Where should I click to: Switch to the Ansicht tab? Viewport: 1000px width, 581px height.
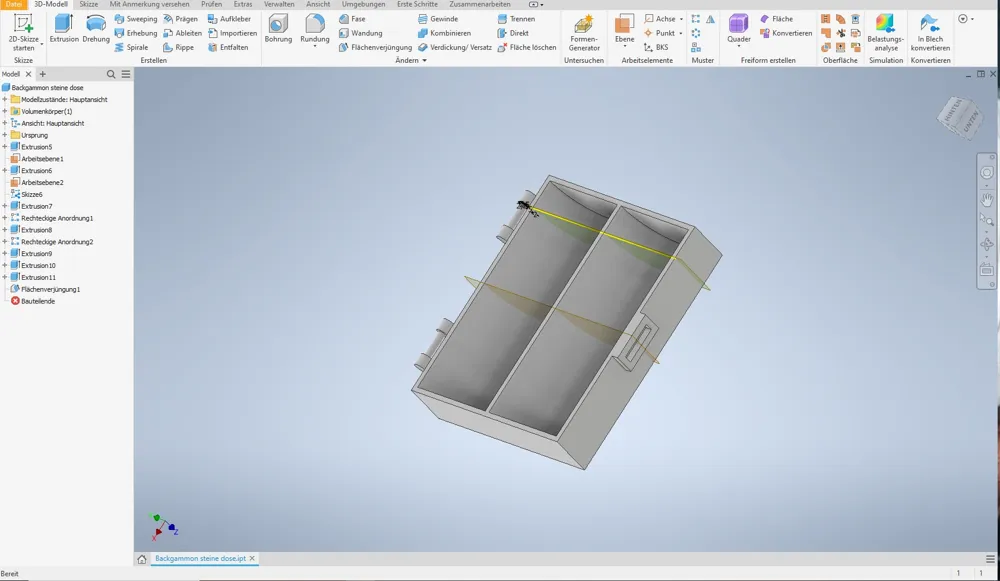[x=318, y=4]
